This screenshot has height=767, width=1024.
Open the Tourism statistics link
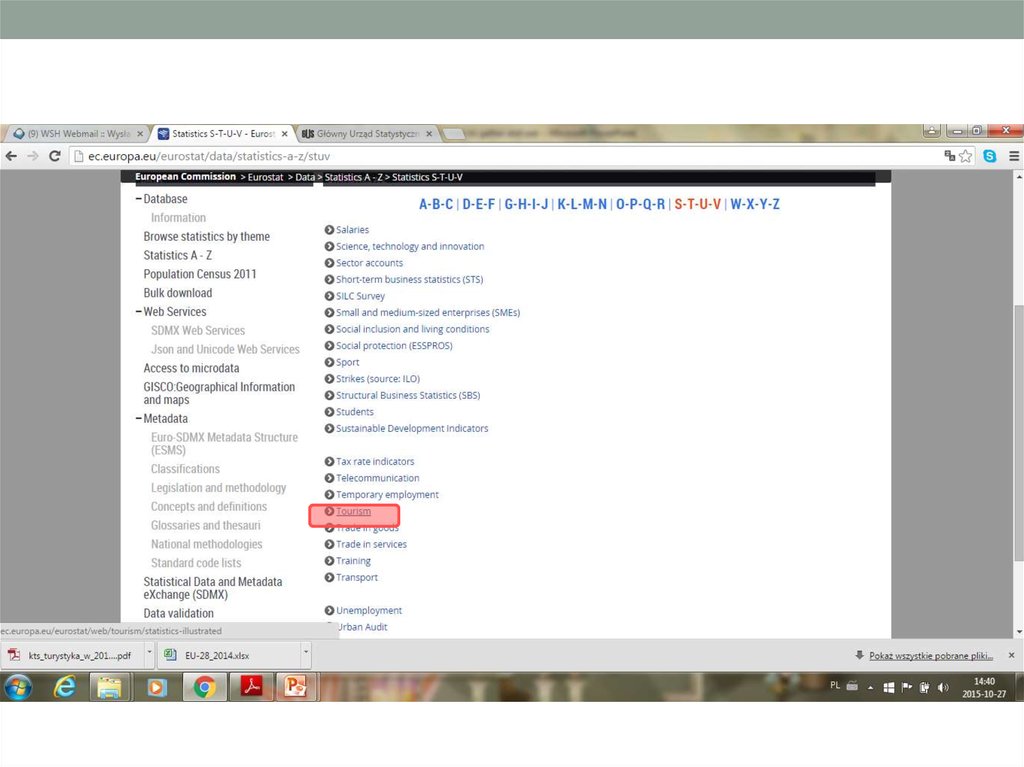[x=353, y=511]
